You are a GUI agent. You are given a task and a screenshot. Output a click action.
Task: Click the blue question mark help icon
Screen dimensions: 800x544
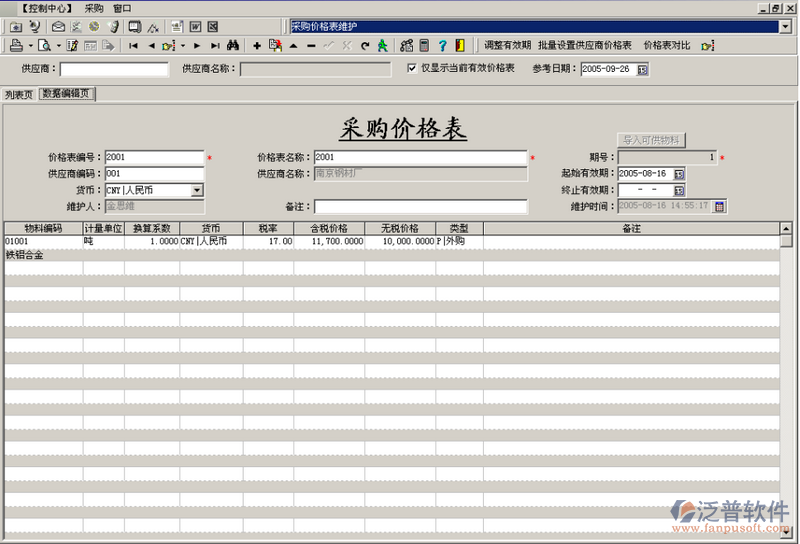pos(442,46)
